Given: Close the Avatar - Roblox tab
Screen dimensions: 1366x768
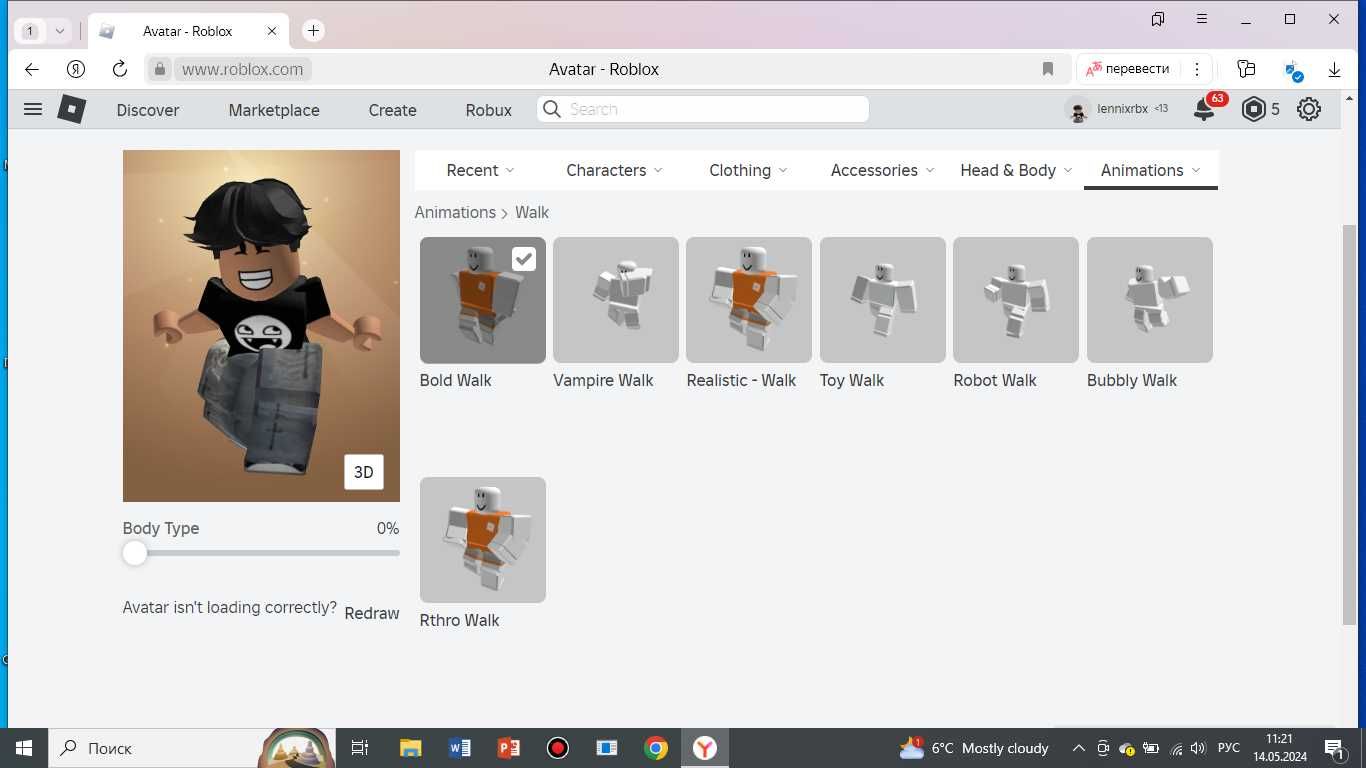Looking at the screenshot, I should [x=272, y=31].
